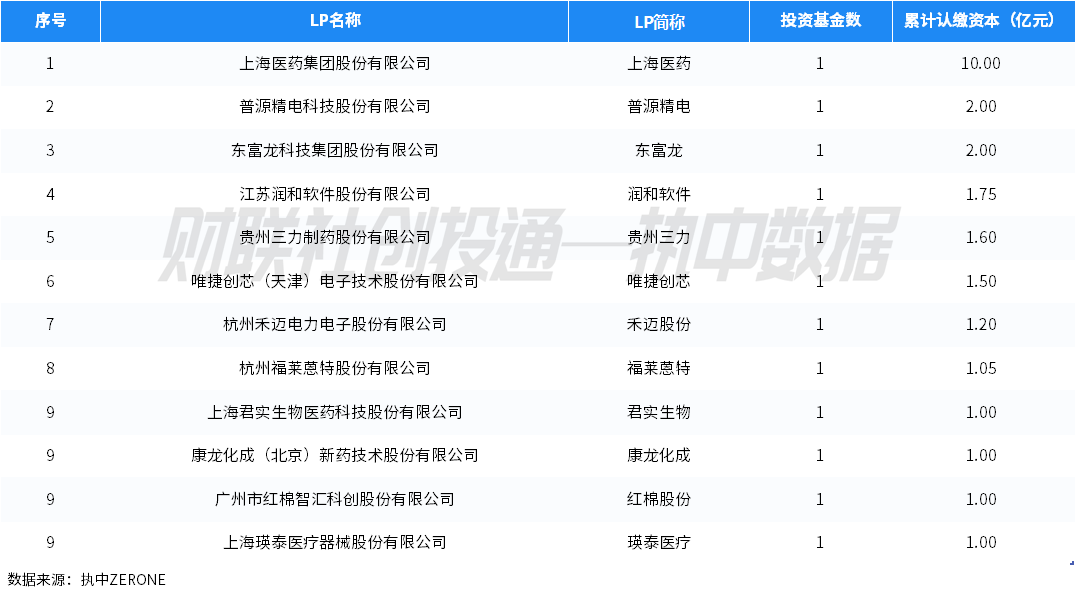Select 东富龙科技集团股份有限公司 cell
Image resolution: width=1076 pixels, height=594 pixels.
(335, 151)
